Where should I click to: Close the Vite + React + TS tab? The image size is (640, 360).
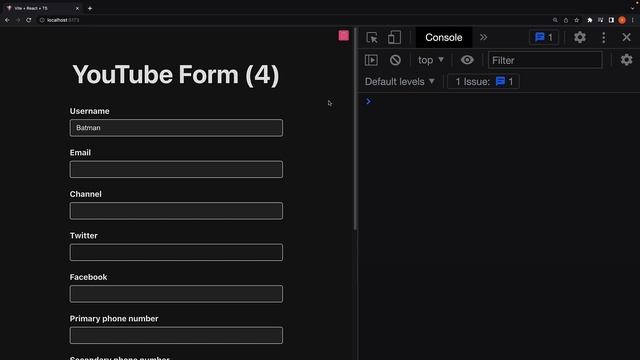77,8
